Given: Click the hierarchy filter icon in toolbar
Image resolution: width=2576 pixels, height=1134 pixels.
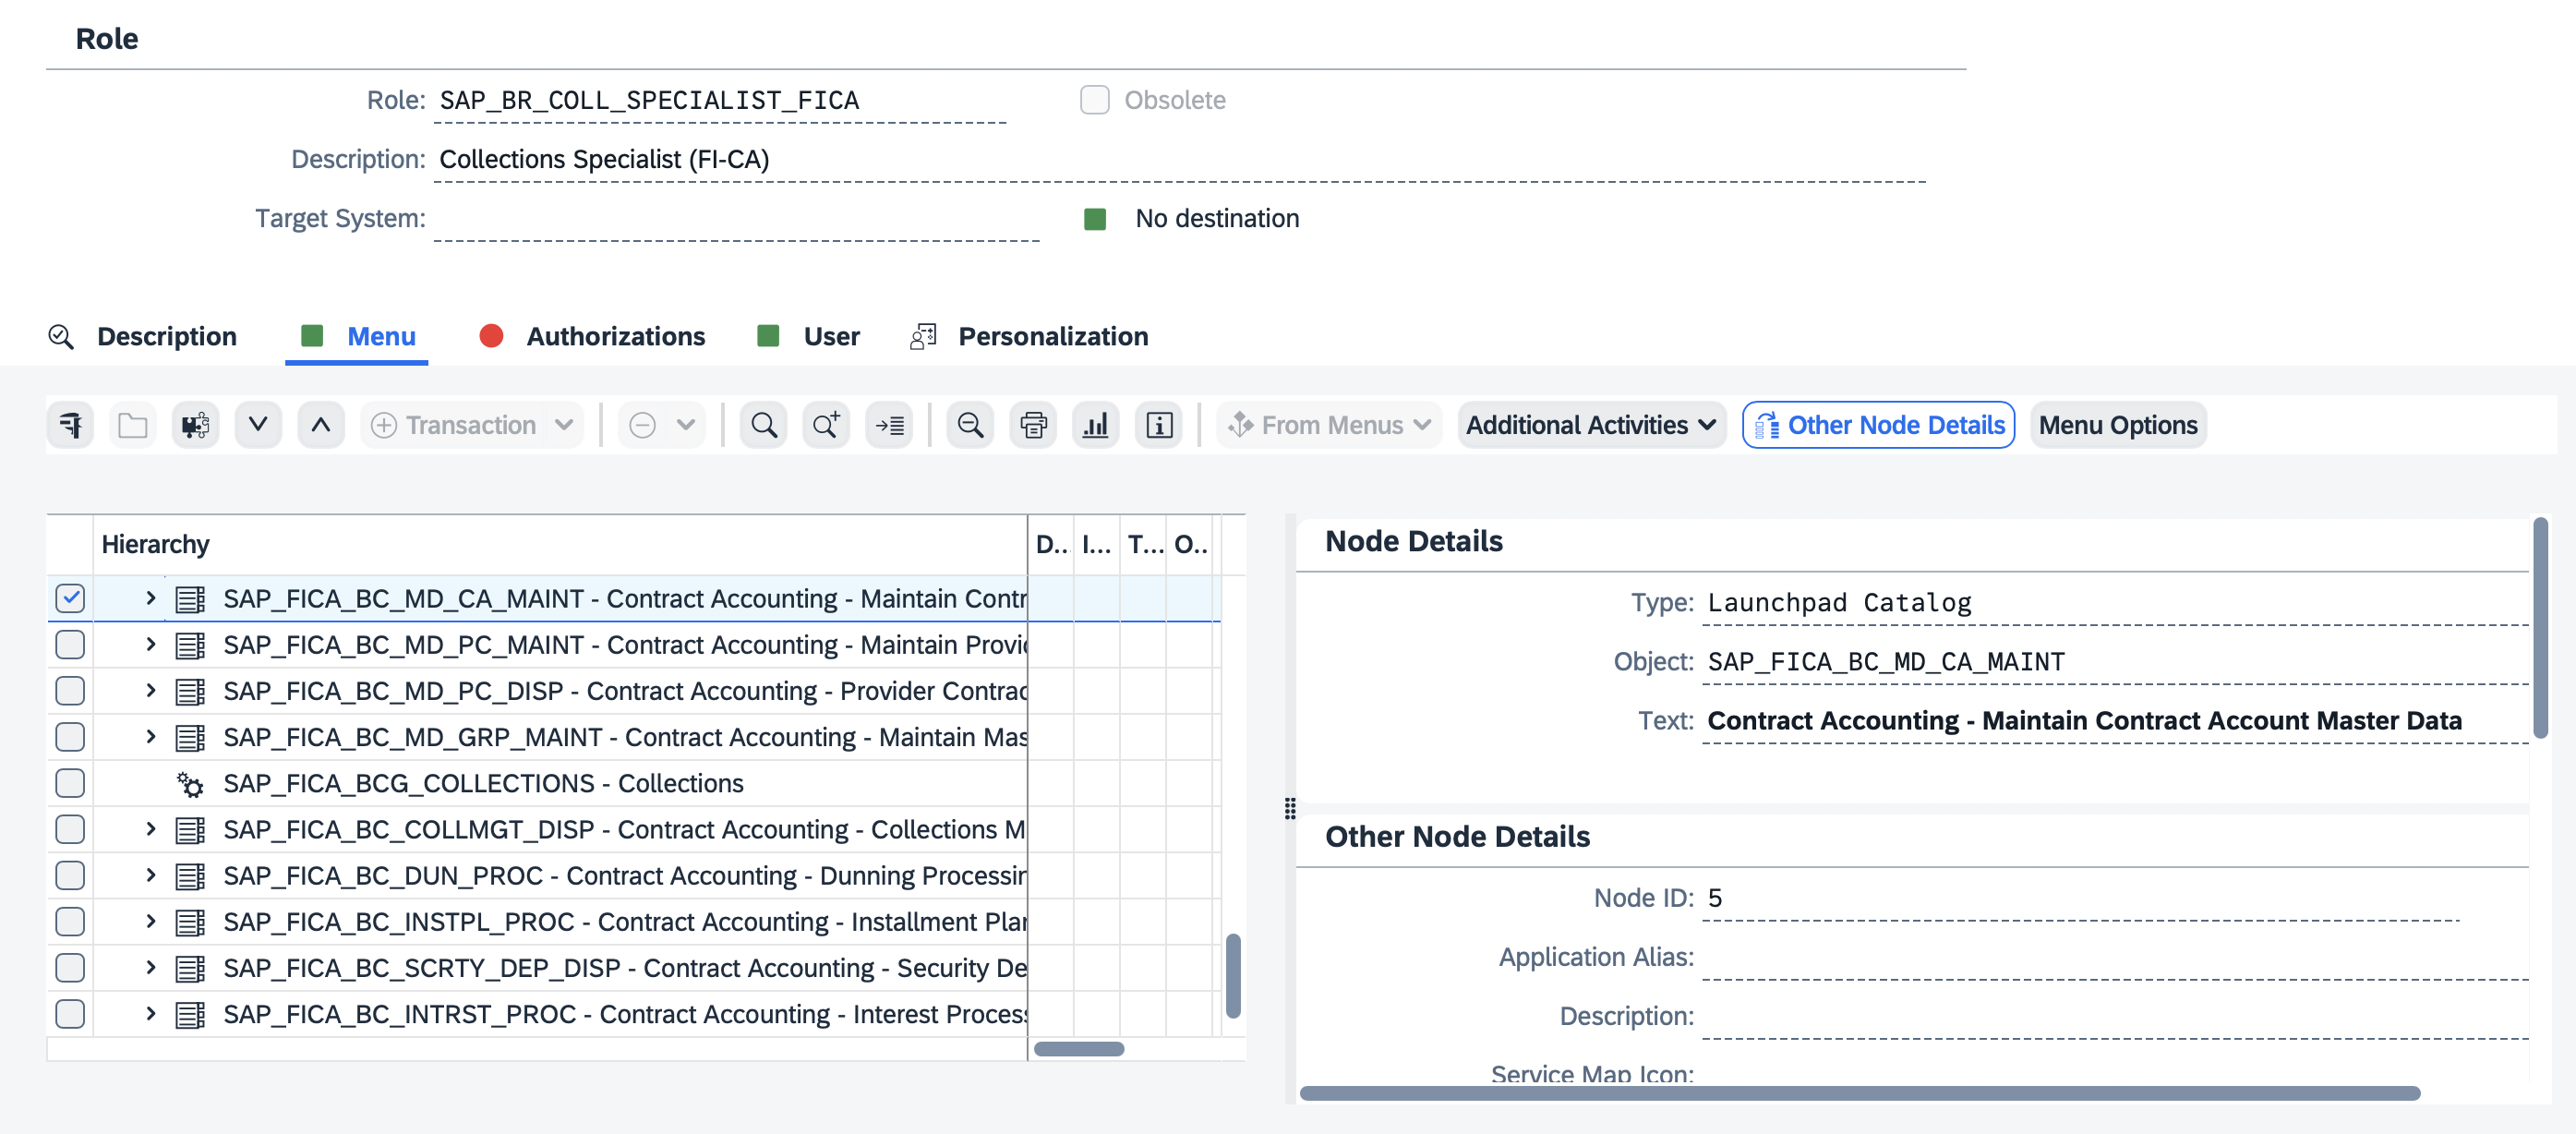Looking at the screenshot, I should [x=70, y=425].
